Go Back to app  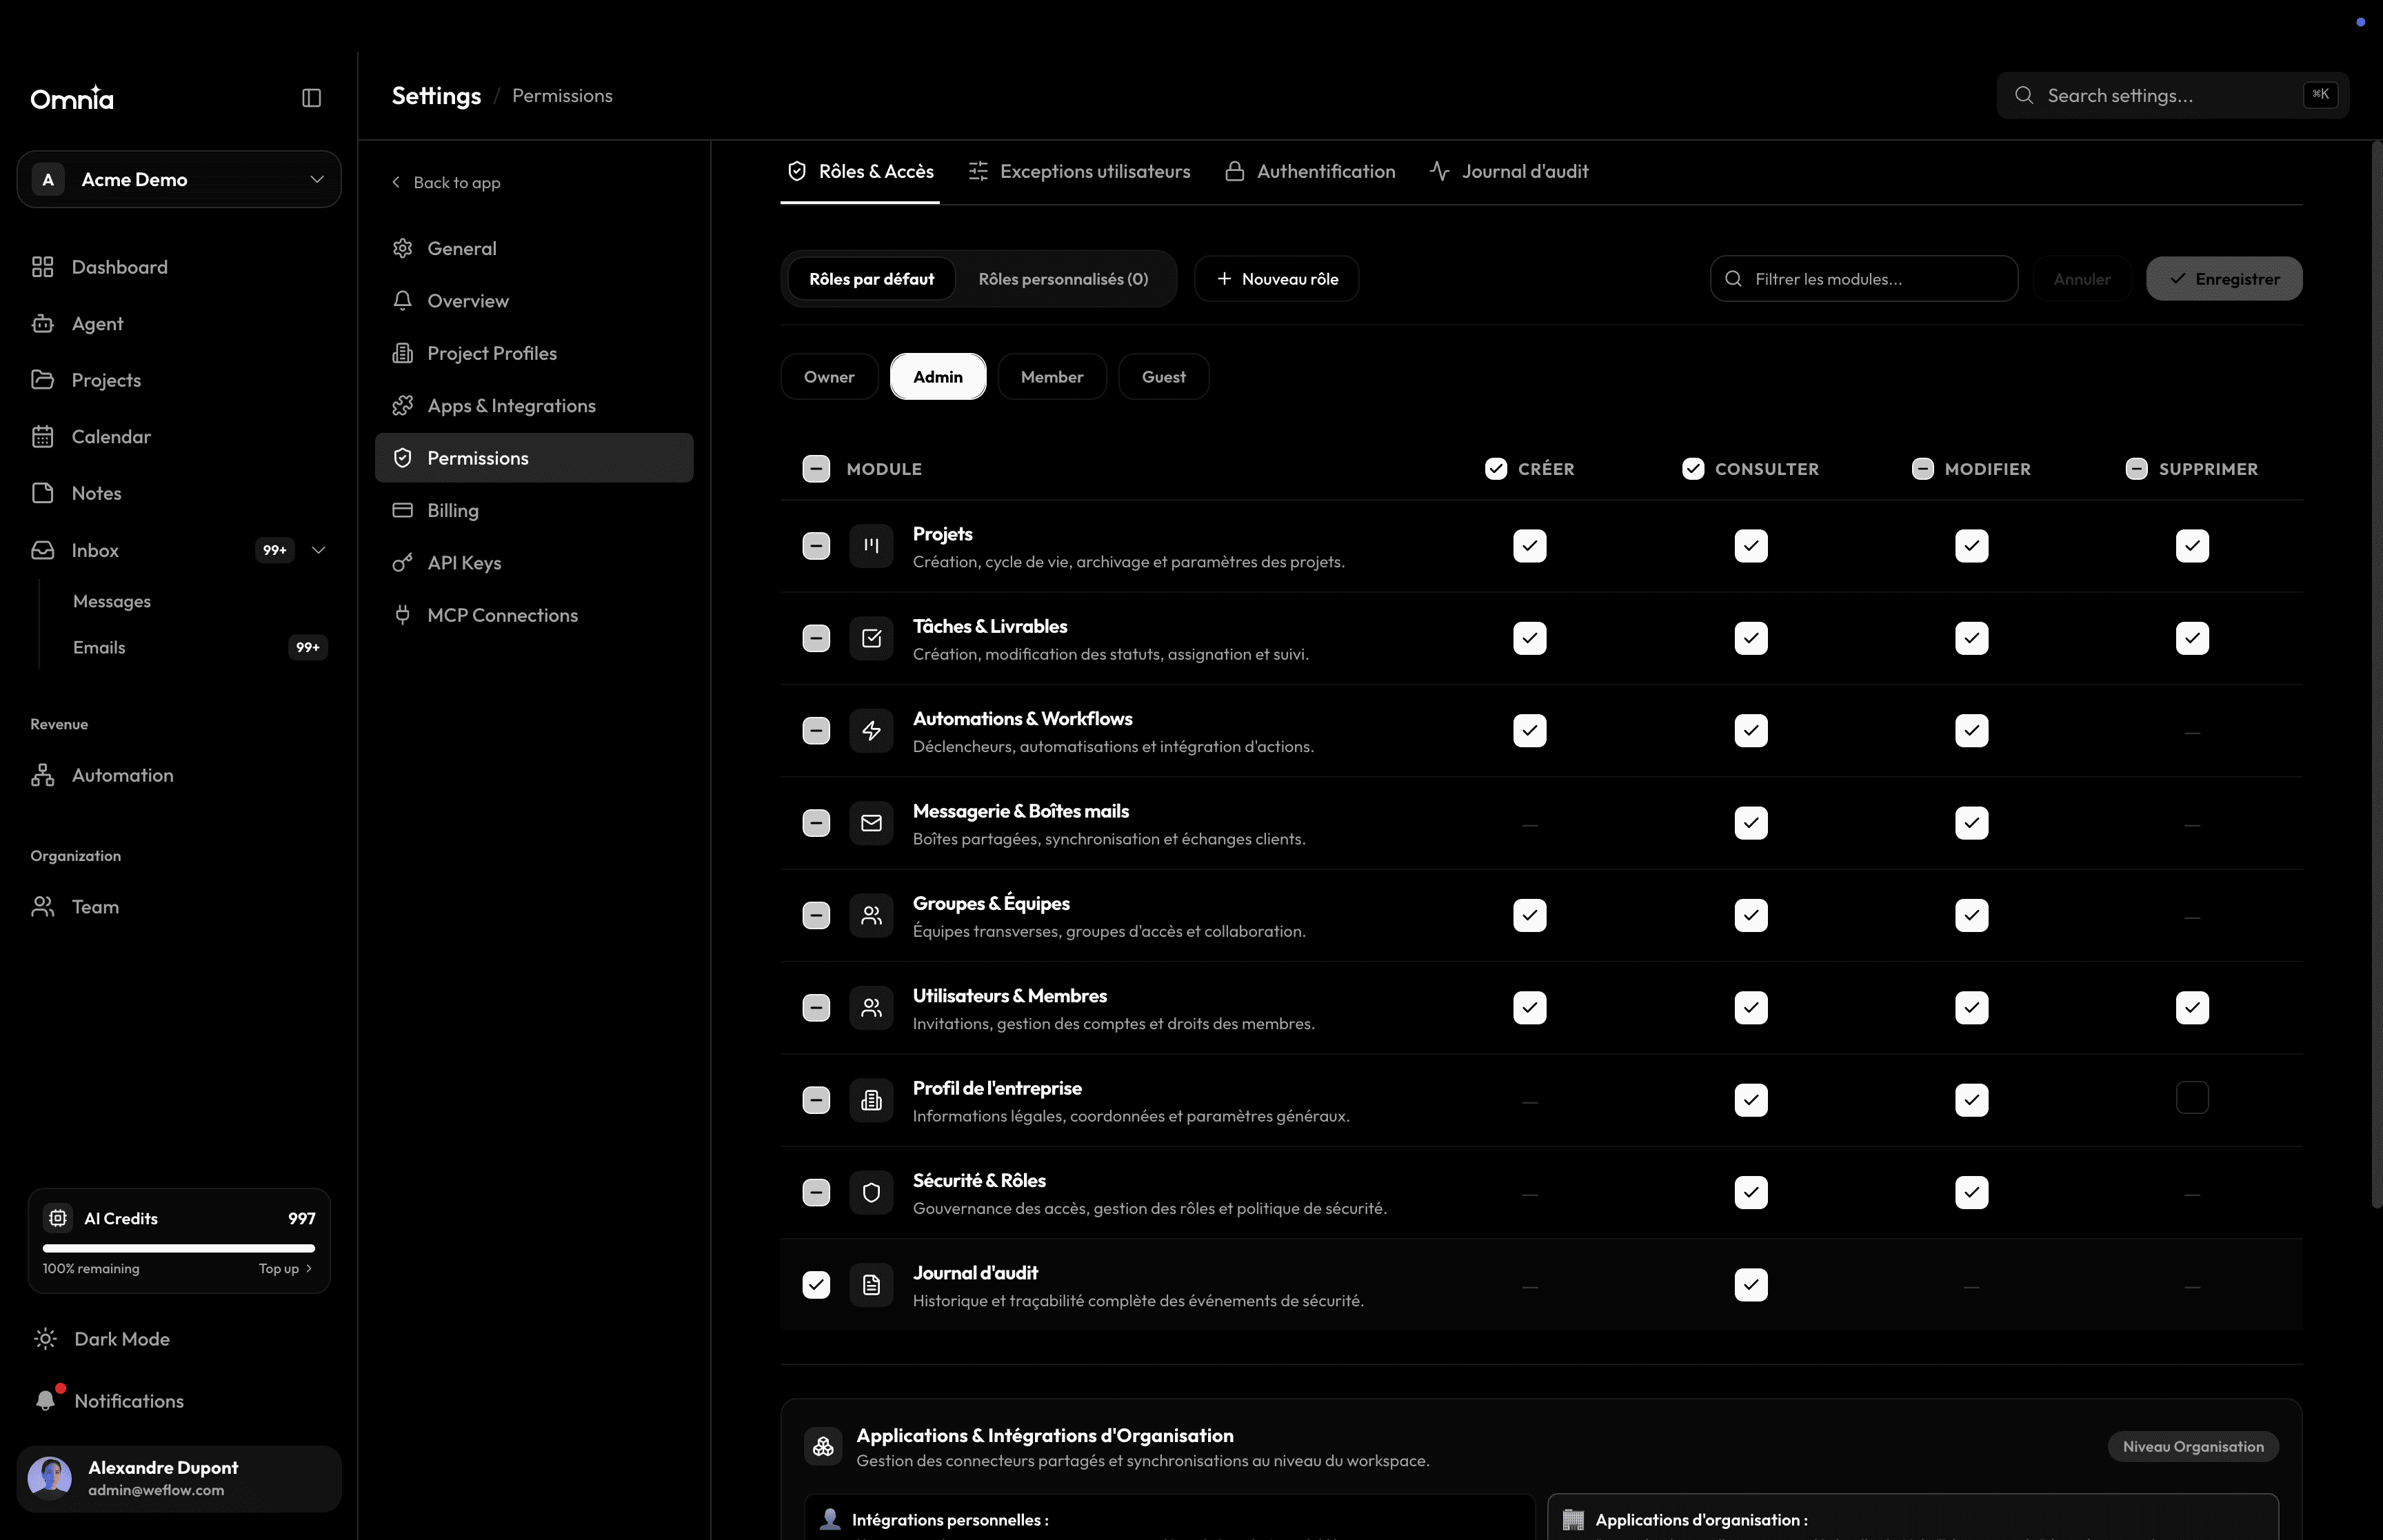point(446,183)
